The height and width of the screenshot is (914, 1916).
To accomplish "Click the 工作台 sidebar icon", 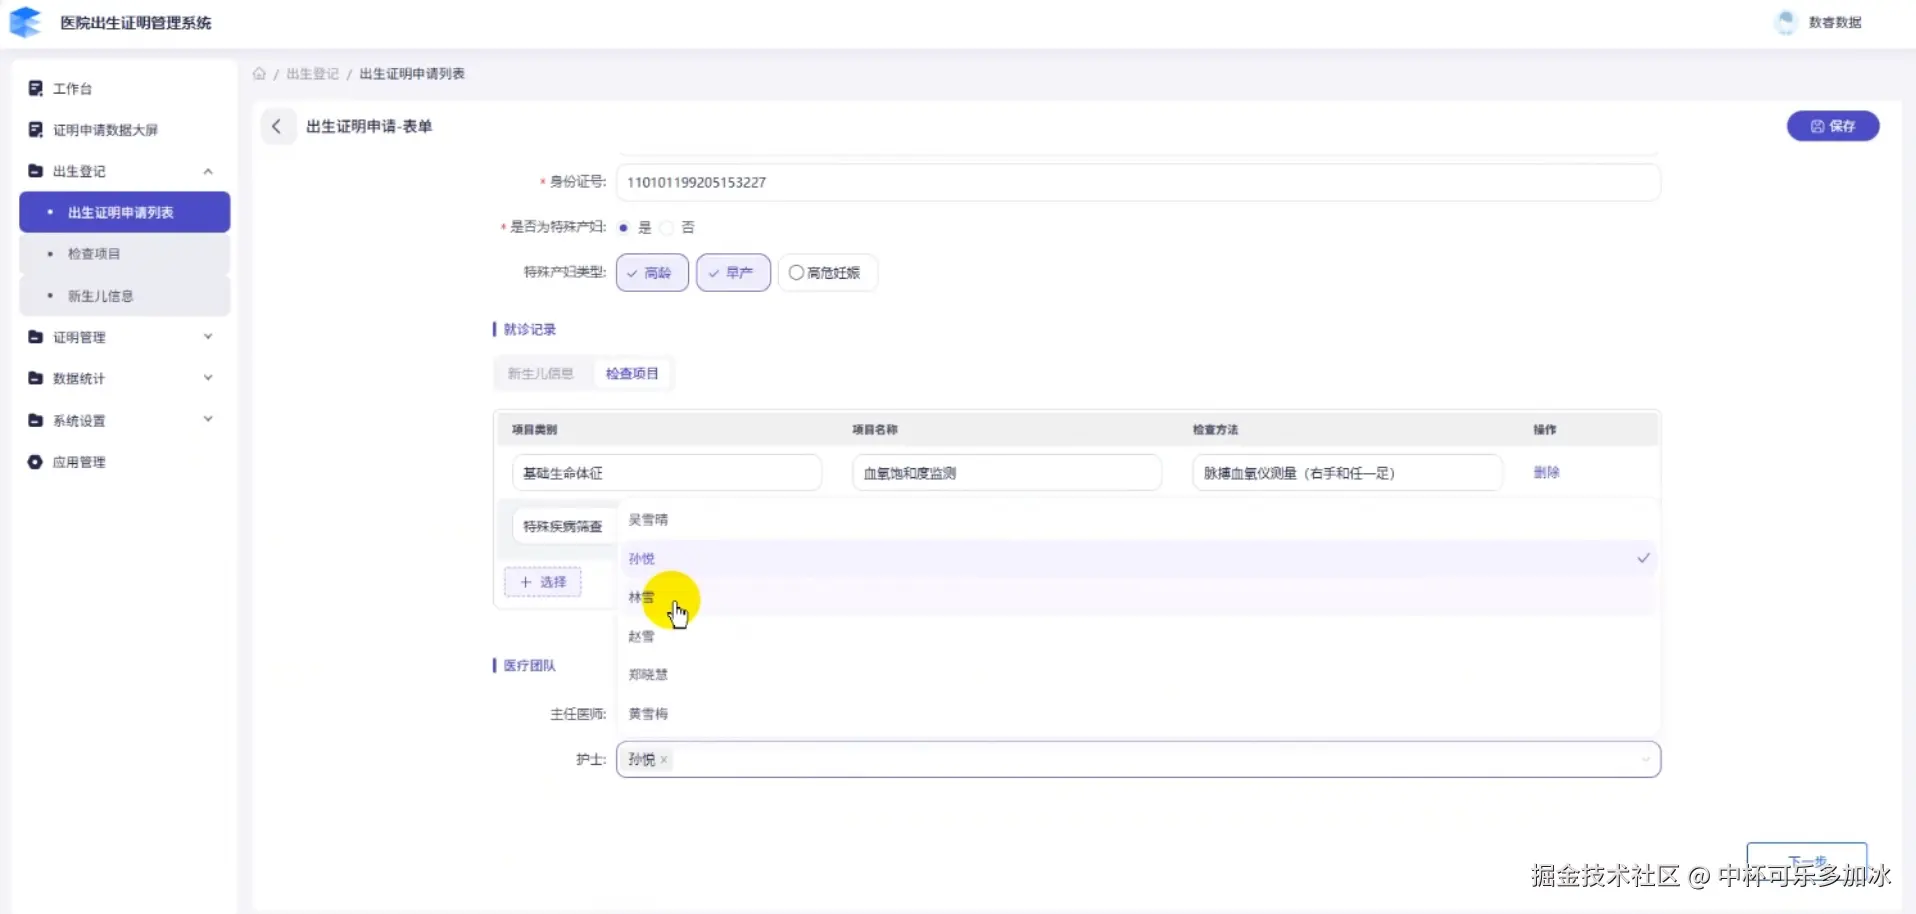I will click(x=36, y=89).
